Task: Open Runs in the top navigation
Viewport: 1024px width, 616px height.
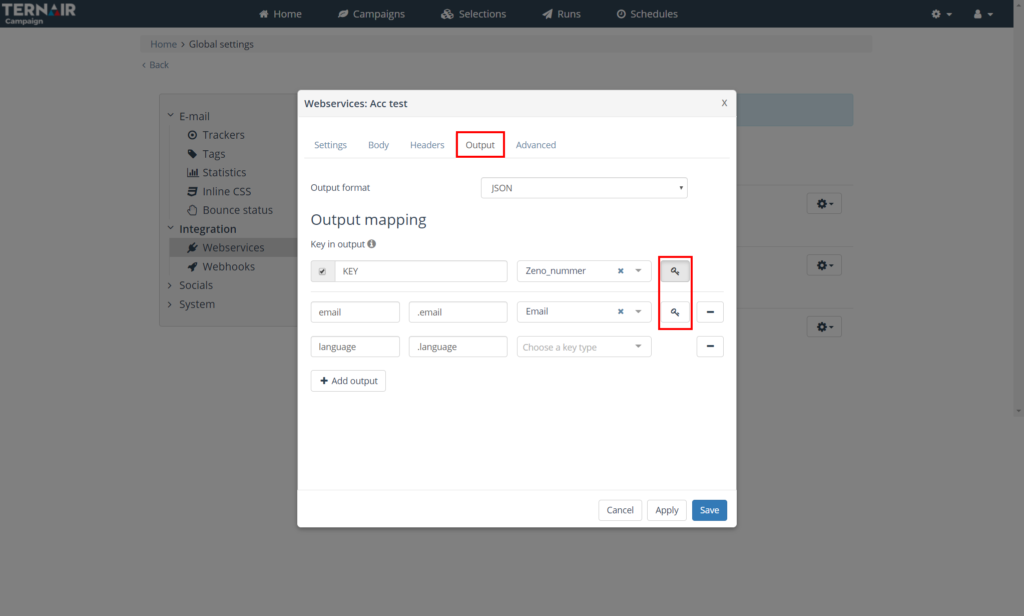Action: pyautogui.click(x=562, y=14)
